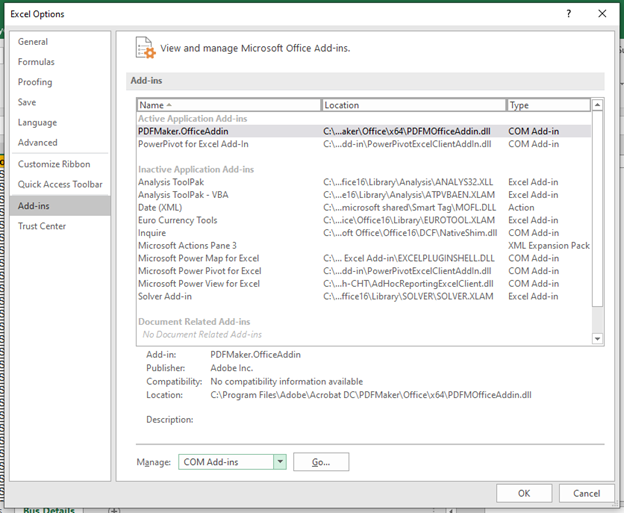Viewport: 624px width, 513px height.
Task: Sort by the Name column header
Action: [x=229, y=105]
